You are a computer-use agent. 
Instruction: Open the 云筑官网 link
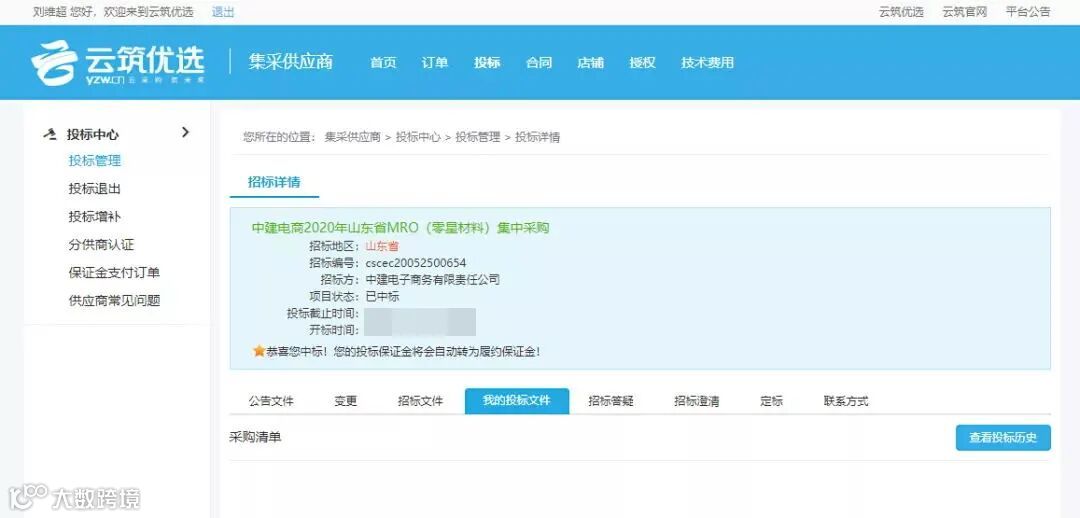[964, 12]
